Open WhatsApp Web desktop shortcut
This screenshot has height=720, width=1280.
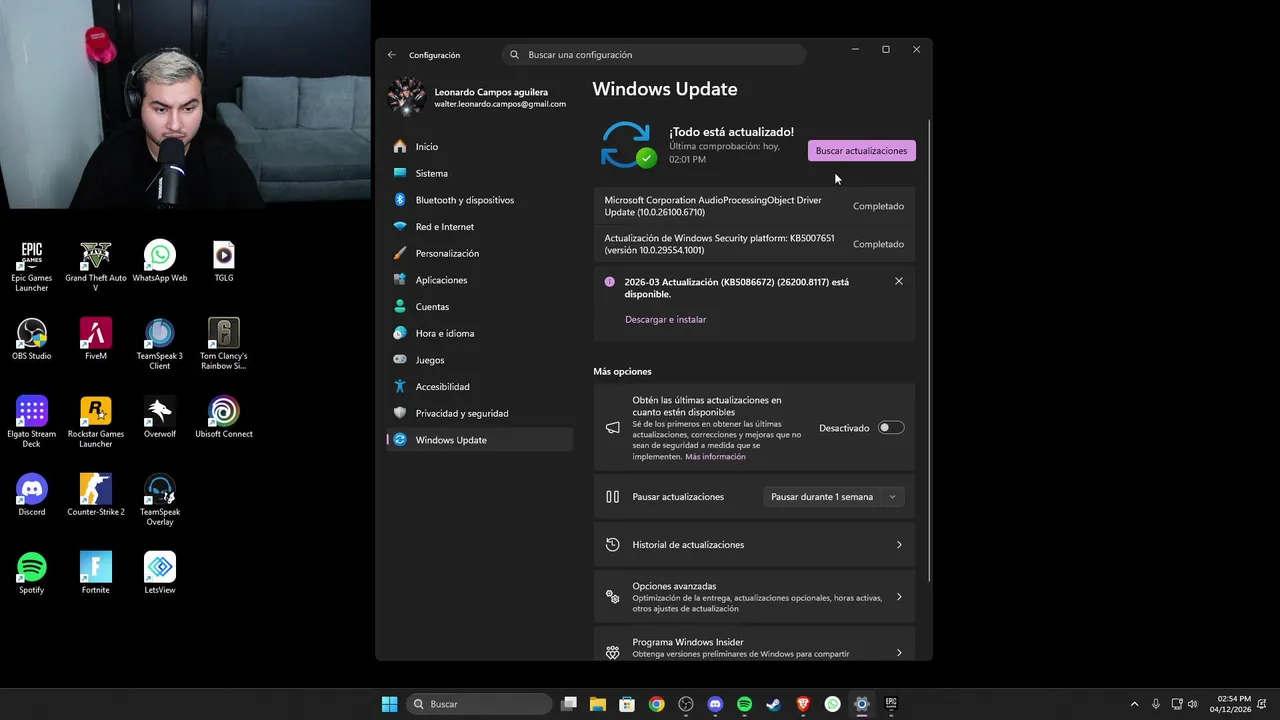(160, 262)
